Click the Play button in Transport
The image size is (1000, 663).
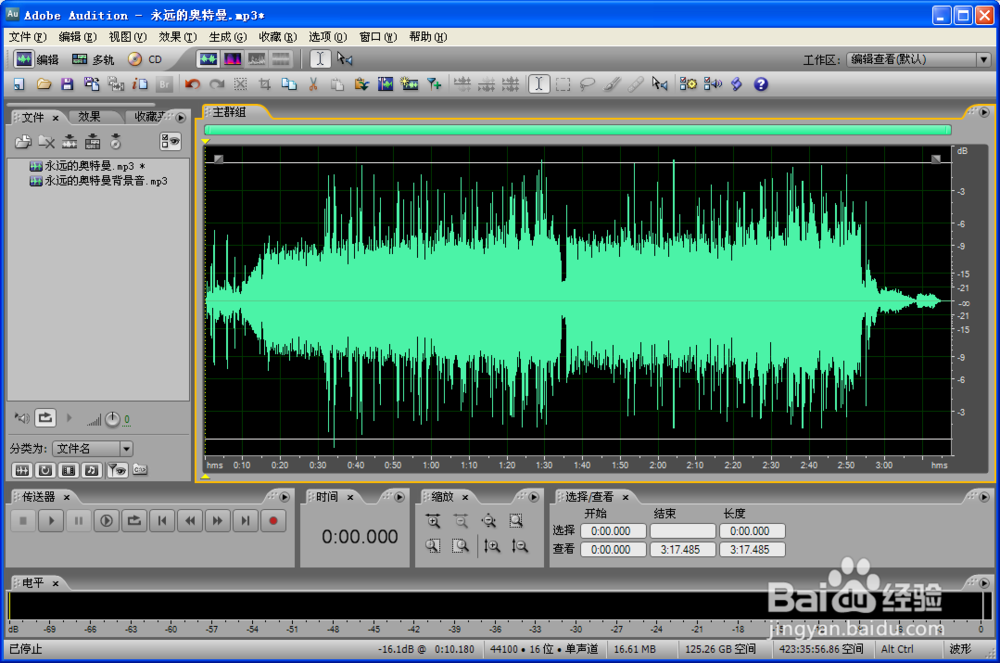[51, 521]
